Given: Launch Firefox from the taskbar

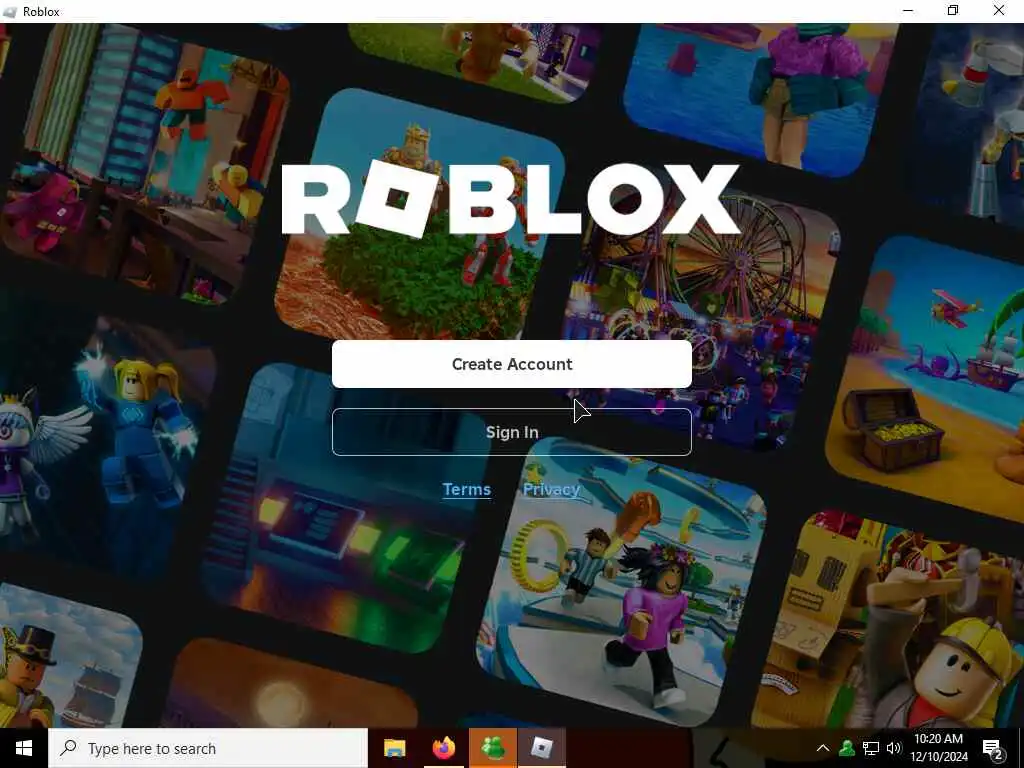Looking at the screenshot, I should [443, 748].
